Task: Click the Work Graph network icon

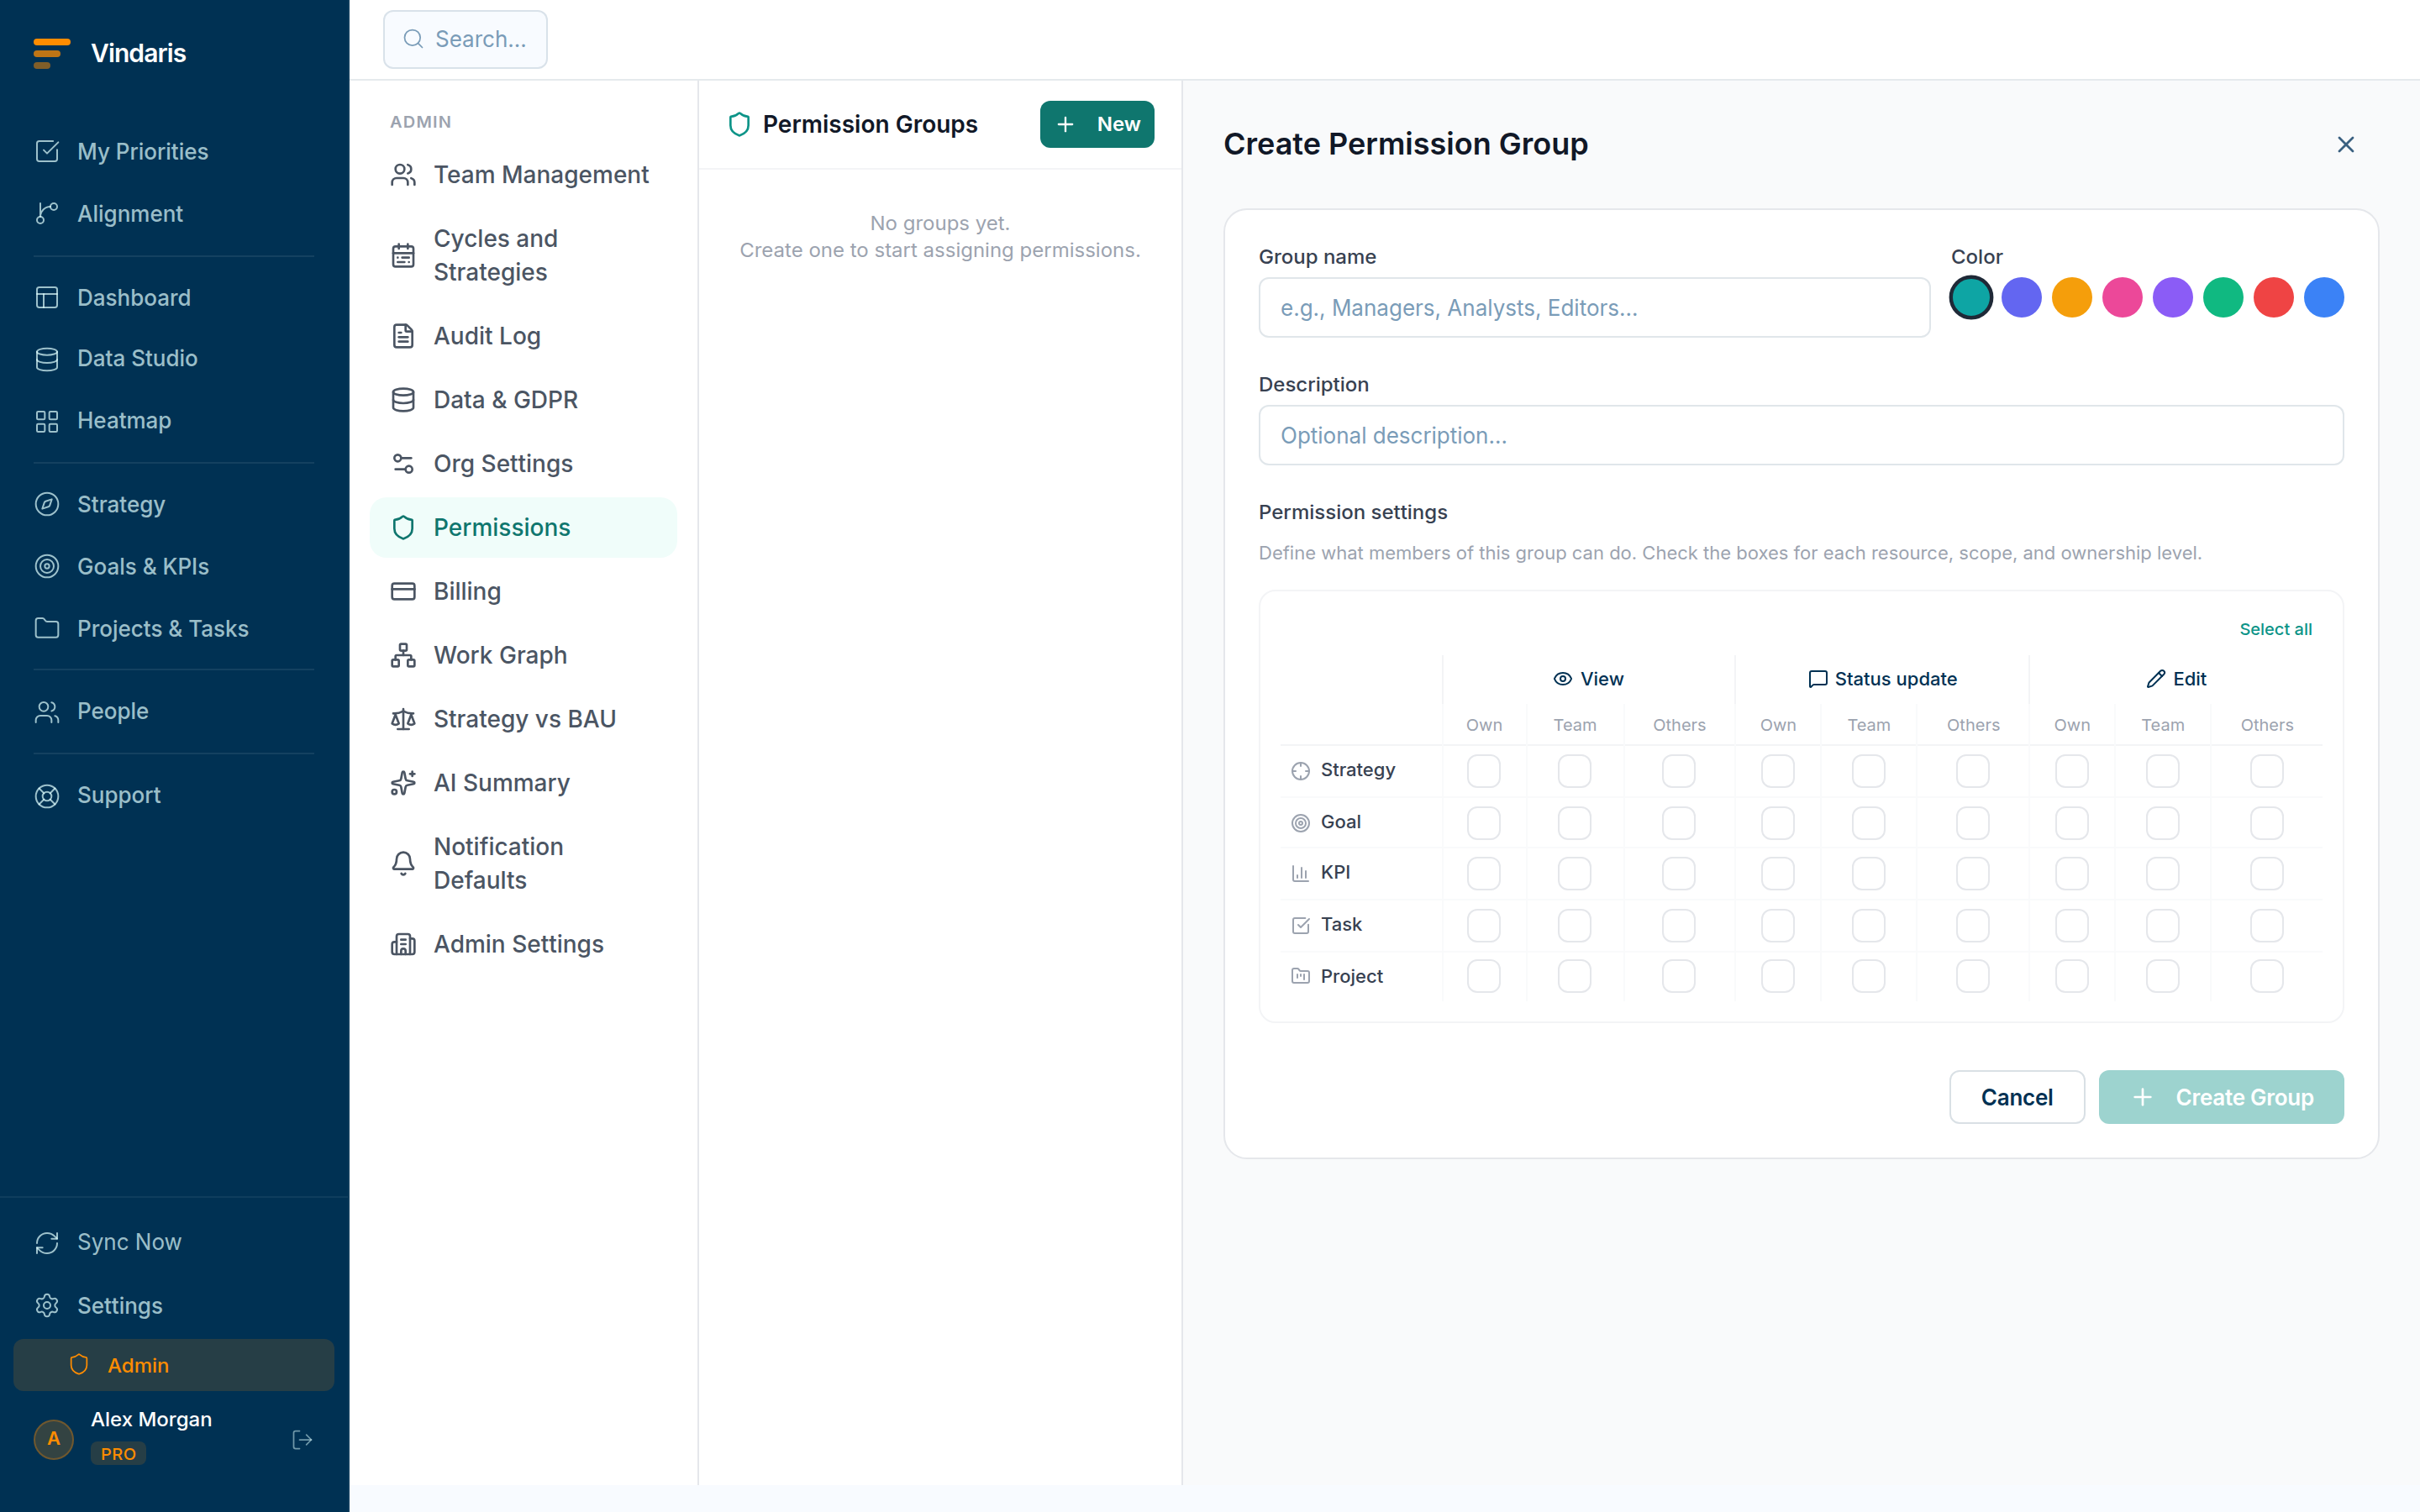Action: click(x=403, y=655)
